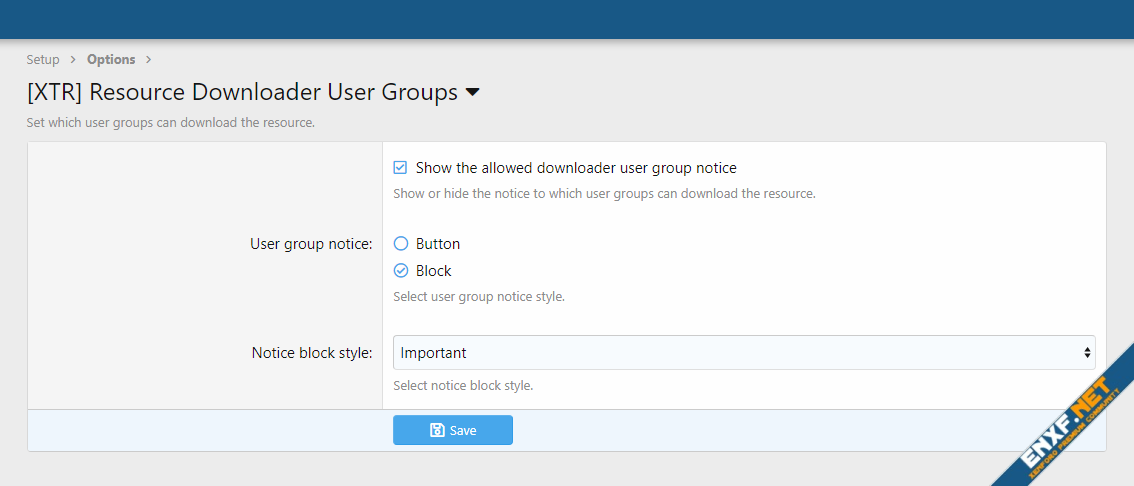The height and width of the screenshot is (486, 1134).
Task: Click the "Notice block style:" field label
Action: coord(312,353)
